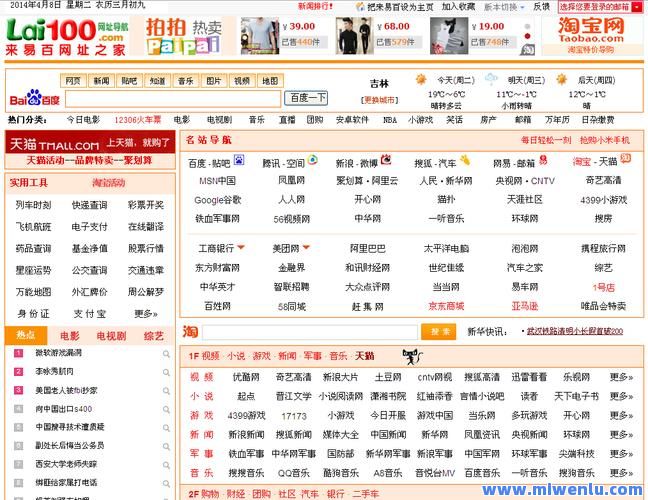
Task: Open the 天猫 Tmall.com red banner
Action: pyautogui.click(x=90, y=143)
